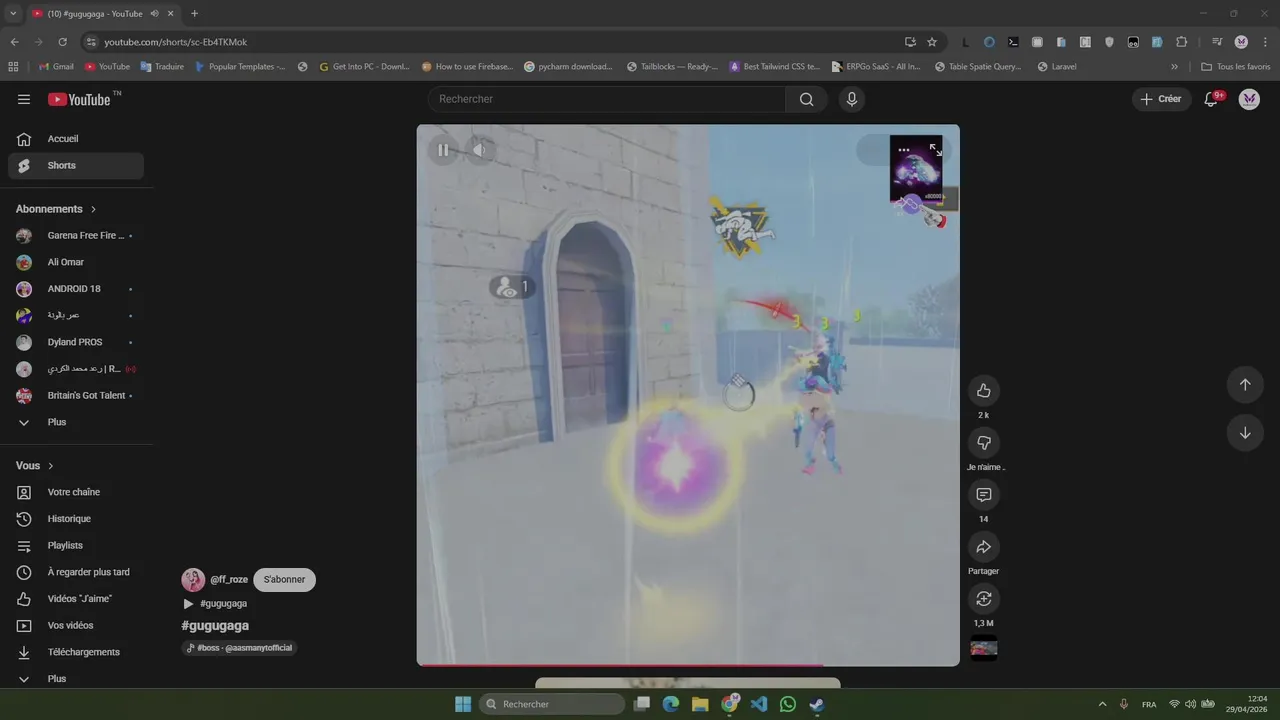Show hidden bookmarks with the double chevron
This screenshot has height=720, width=1280.
click(1174, 67)
